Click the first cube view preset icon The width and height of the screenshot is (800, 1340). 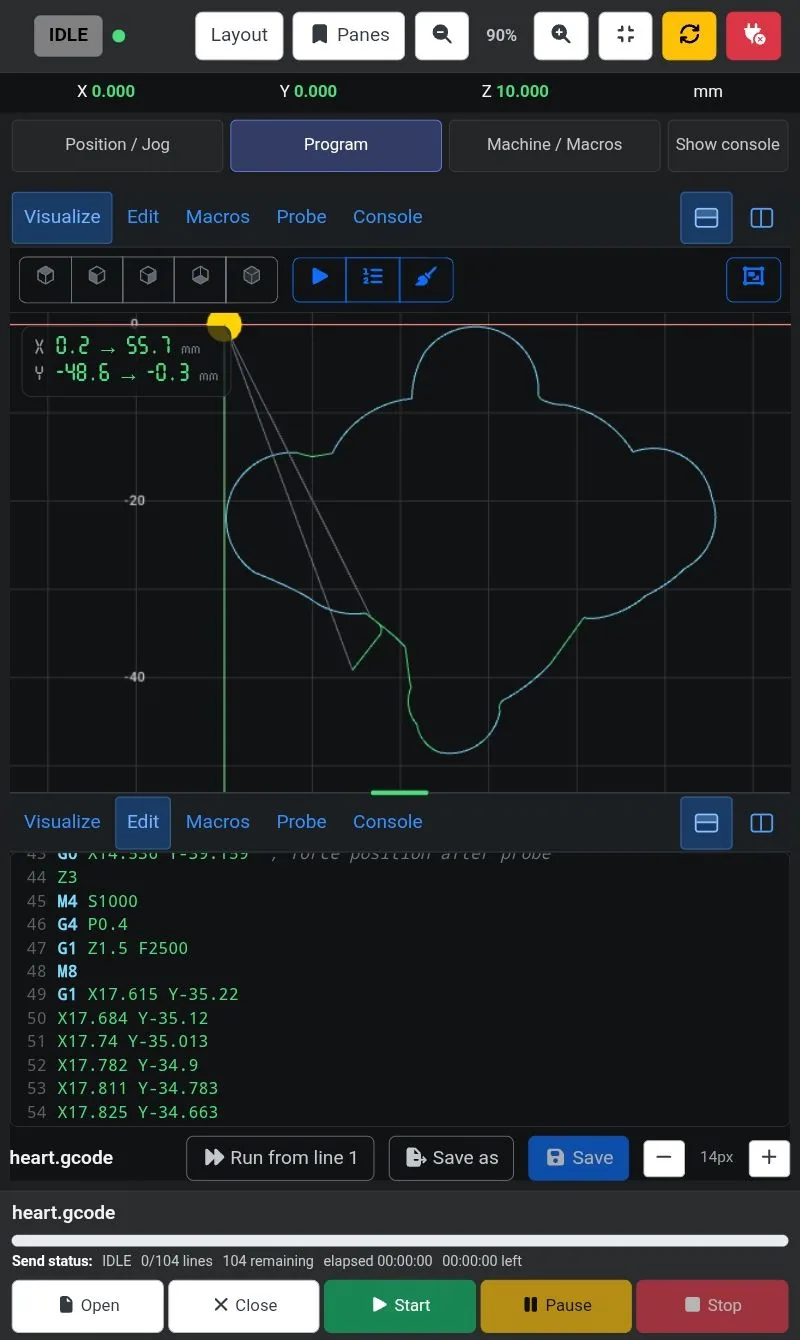[46, 279]
